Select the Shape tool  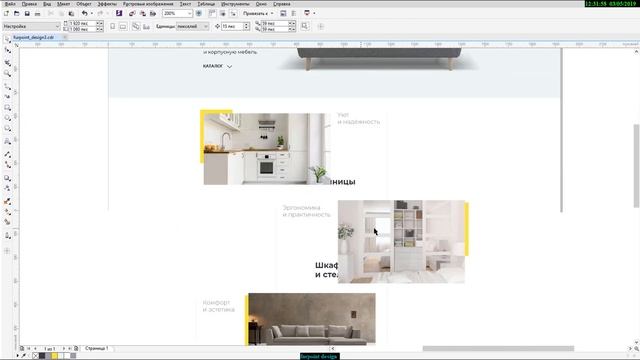click(x=7, y=51)
